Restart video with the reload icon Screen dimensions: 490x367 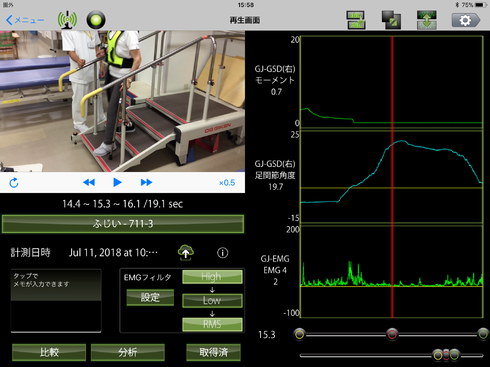[14, 183]
